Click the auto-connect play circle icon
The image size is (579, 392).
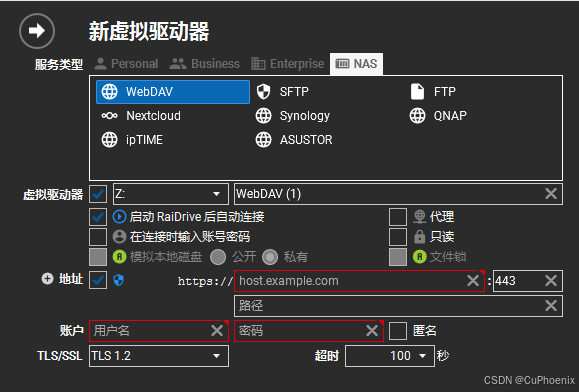click(119, 217)
